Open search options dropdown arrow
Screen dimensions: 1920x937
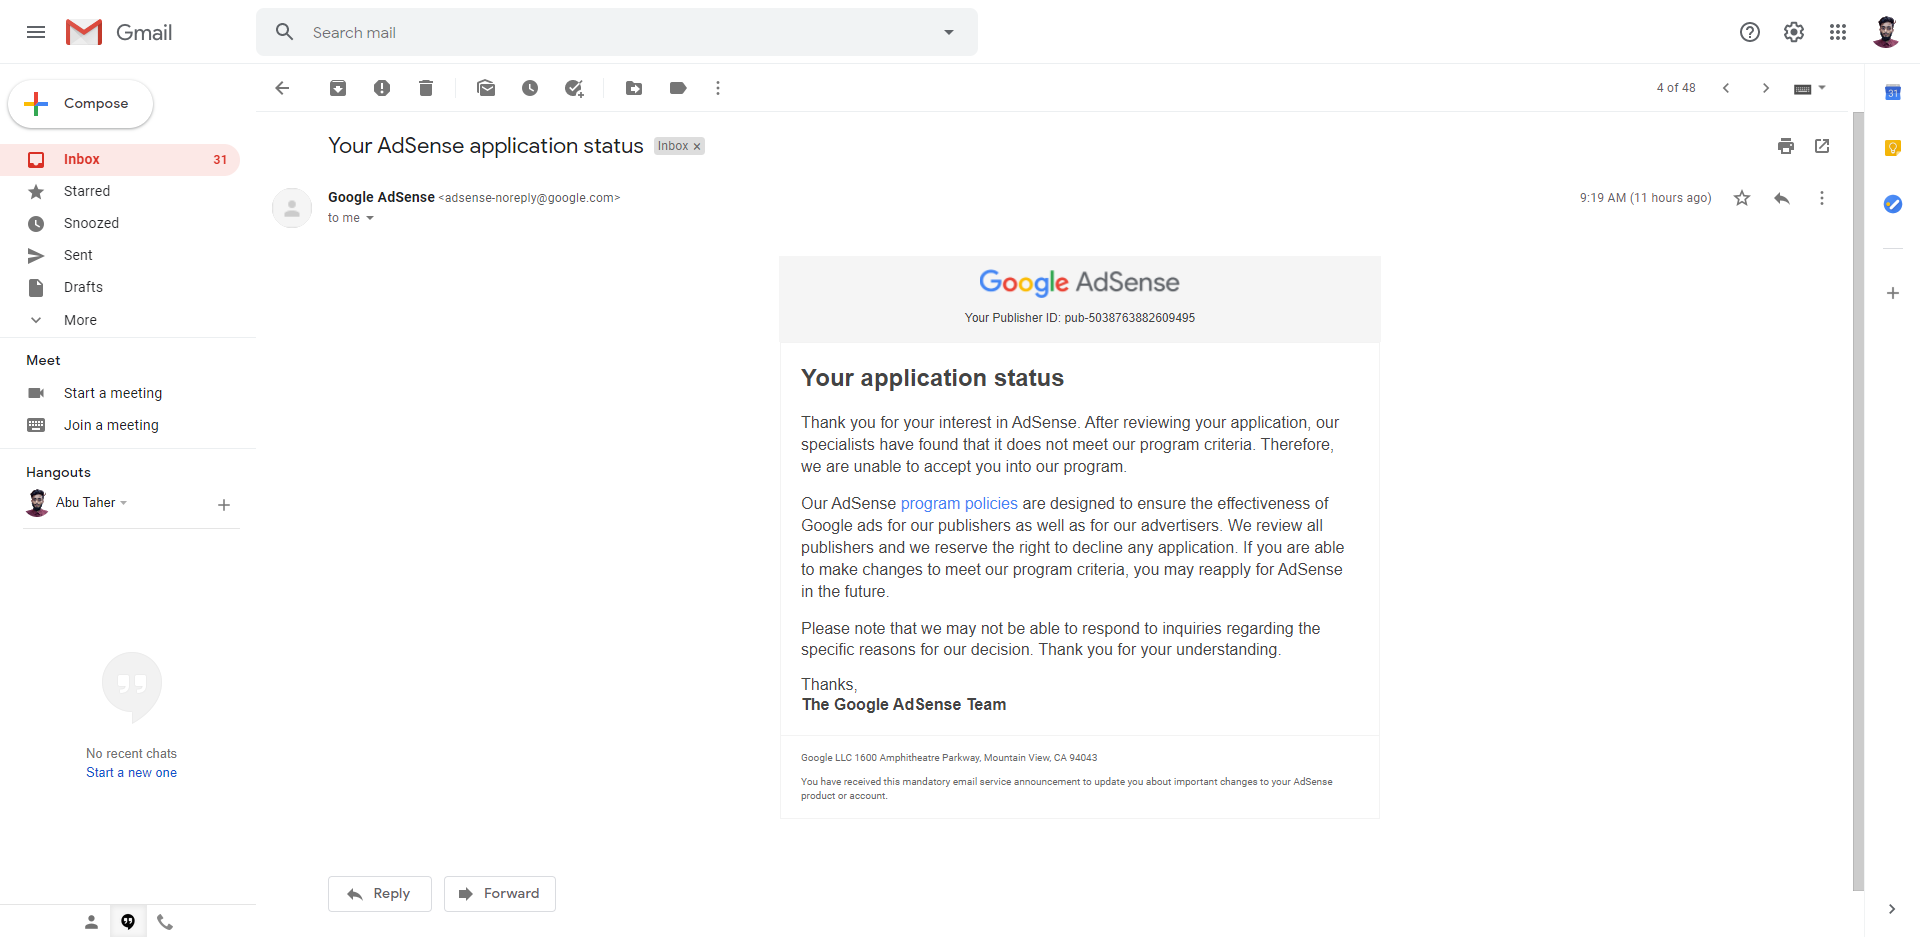coord(949,32)
